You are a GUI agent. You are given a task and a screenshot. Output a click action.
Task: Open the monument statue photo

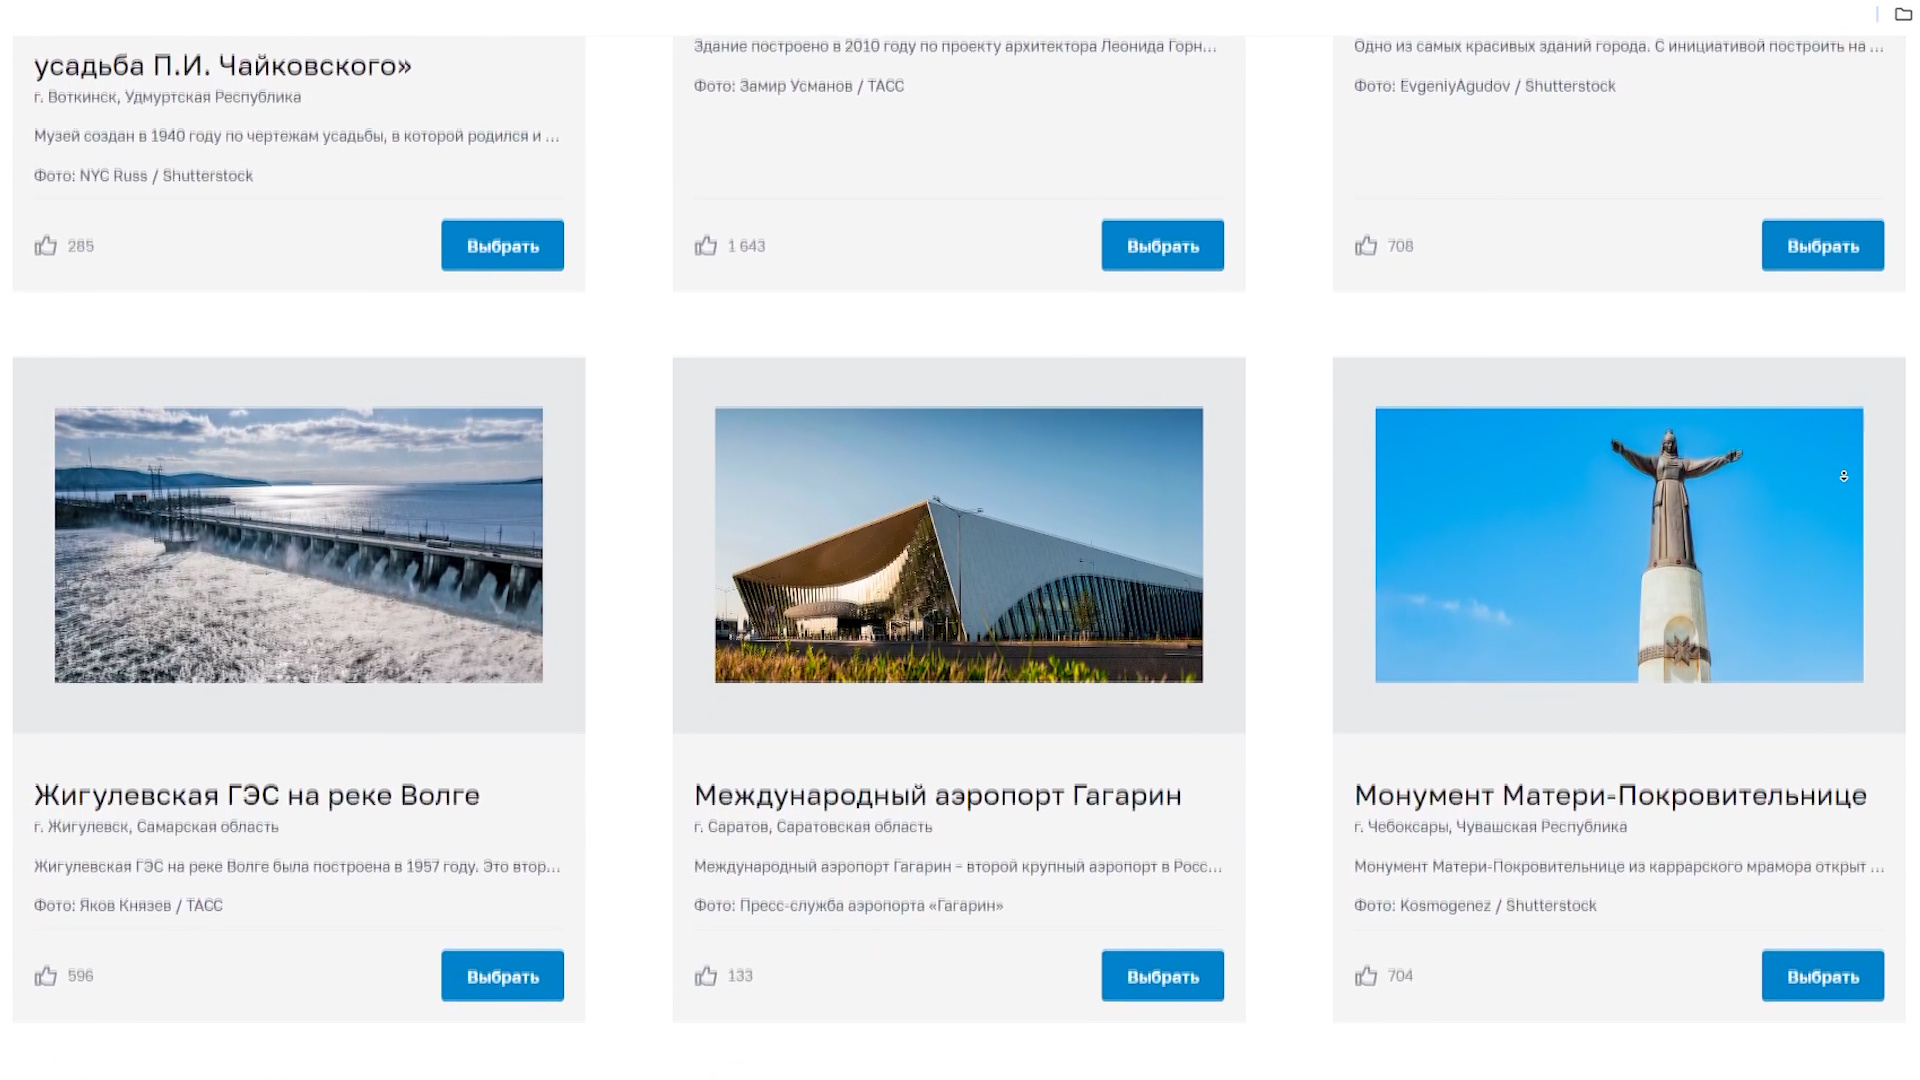point(1619,545)
